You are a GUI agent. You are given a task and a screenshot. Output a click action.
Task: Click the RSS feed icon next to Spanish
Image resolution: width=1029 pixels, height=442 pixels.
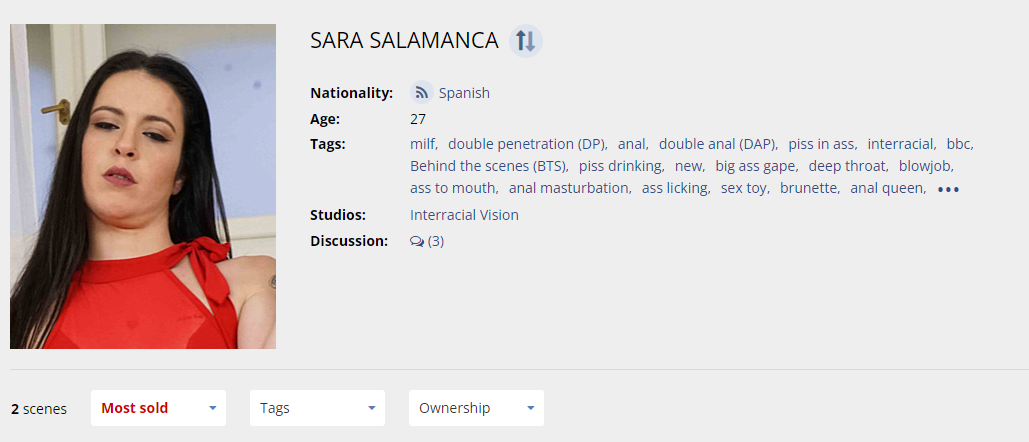click(421, 93)
